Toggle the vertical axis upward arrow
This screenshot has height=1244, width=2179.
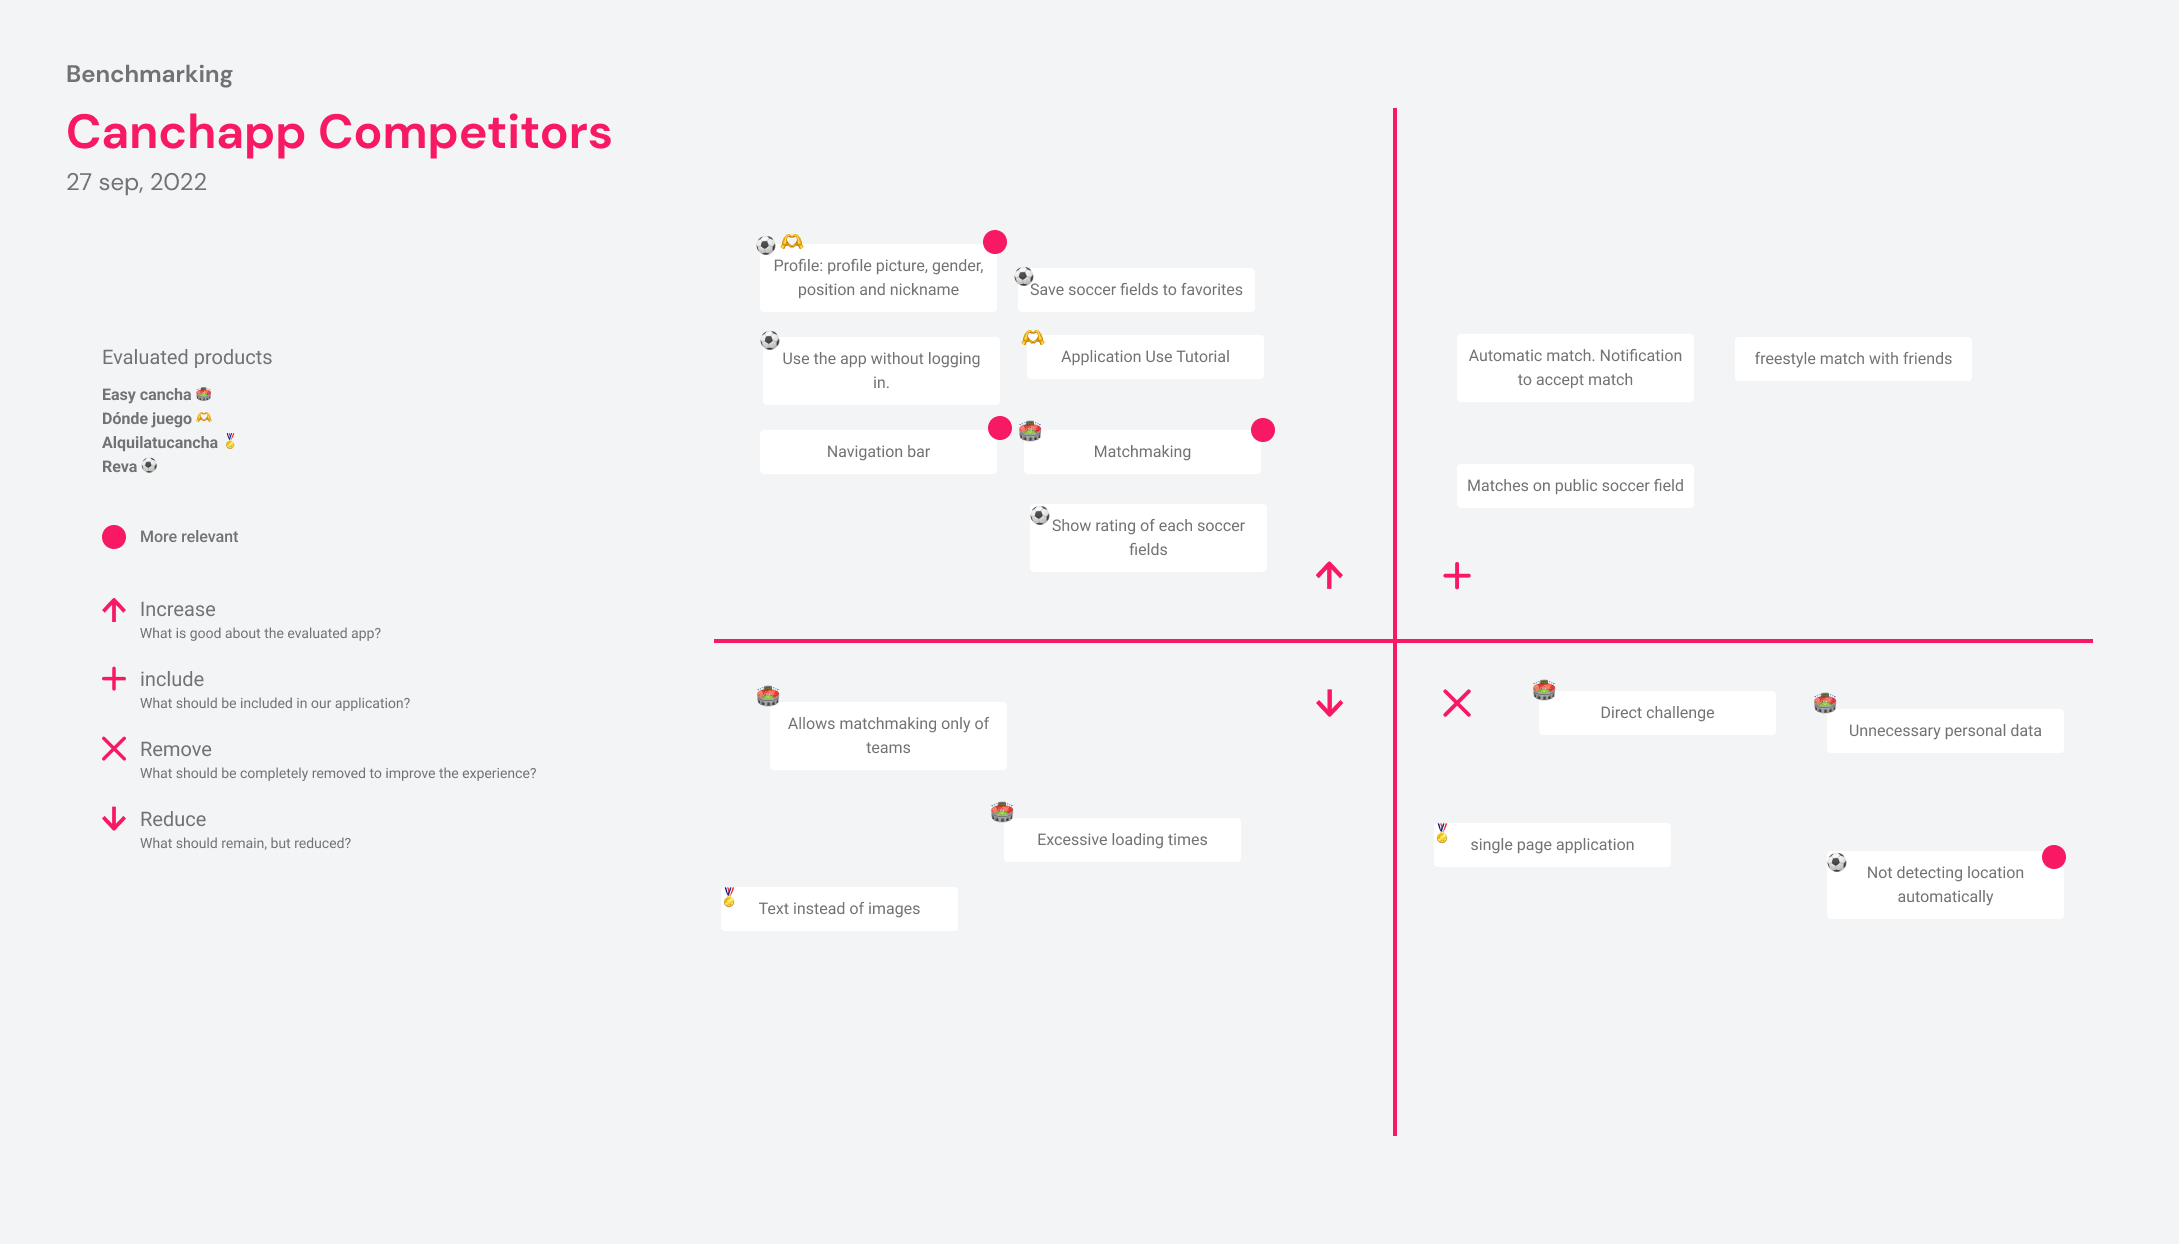(x=1327, y=573)
